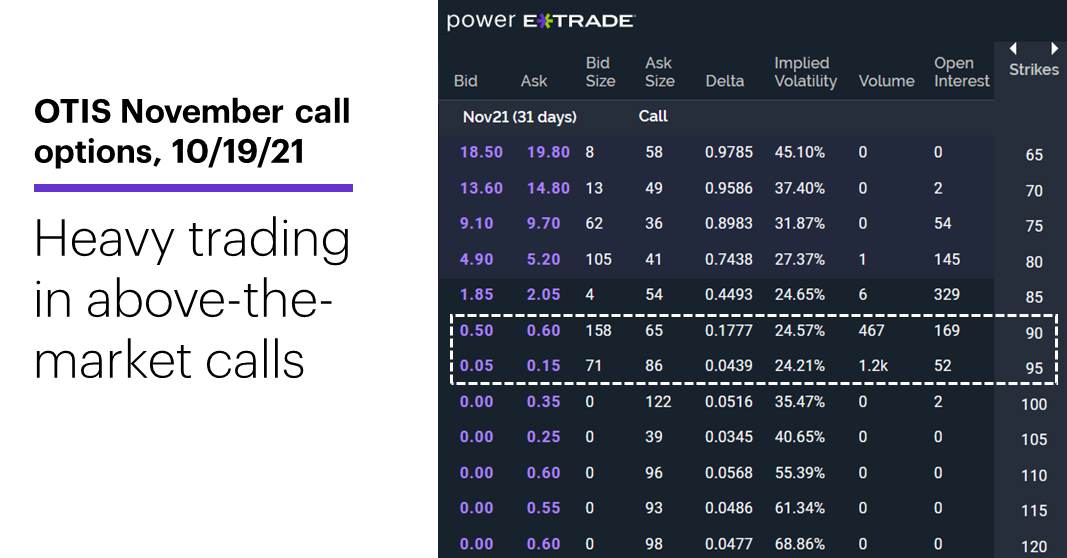Click the 5.20 ask for strike 80
Screen dimensions: 1067x558
point(543,259)
